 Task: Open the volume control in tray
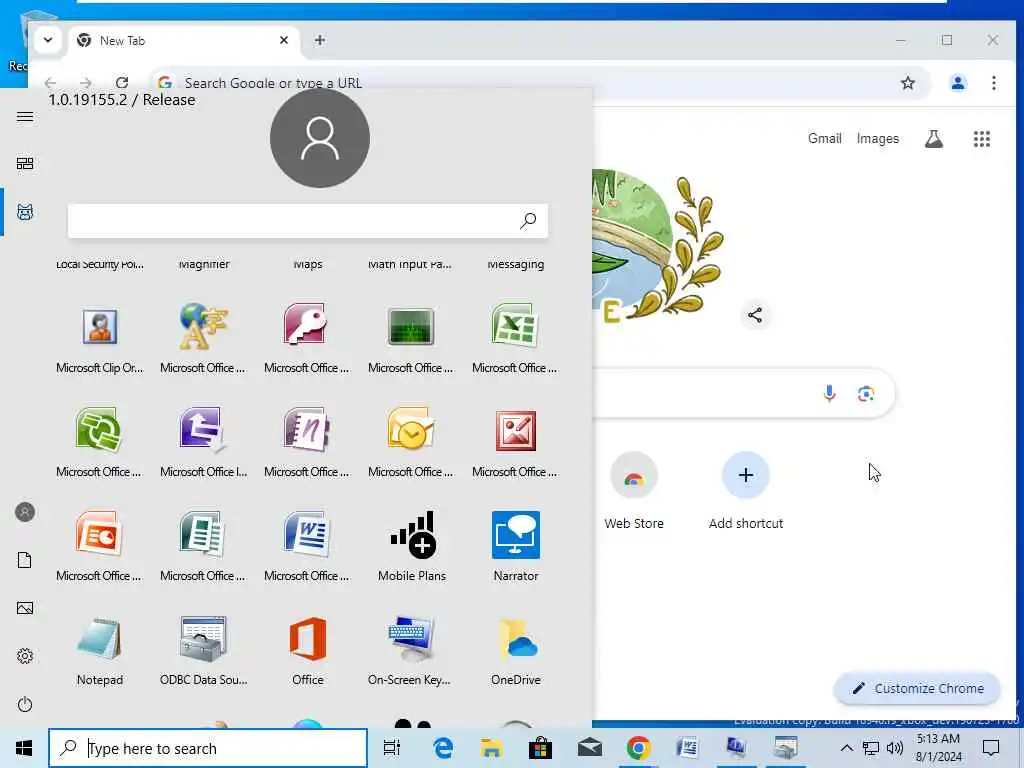tap(894, 748)
